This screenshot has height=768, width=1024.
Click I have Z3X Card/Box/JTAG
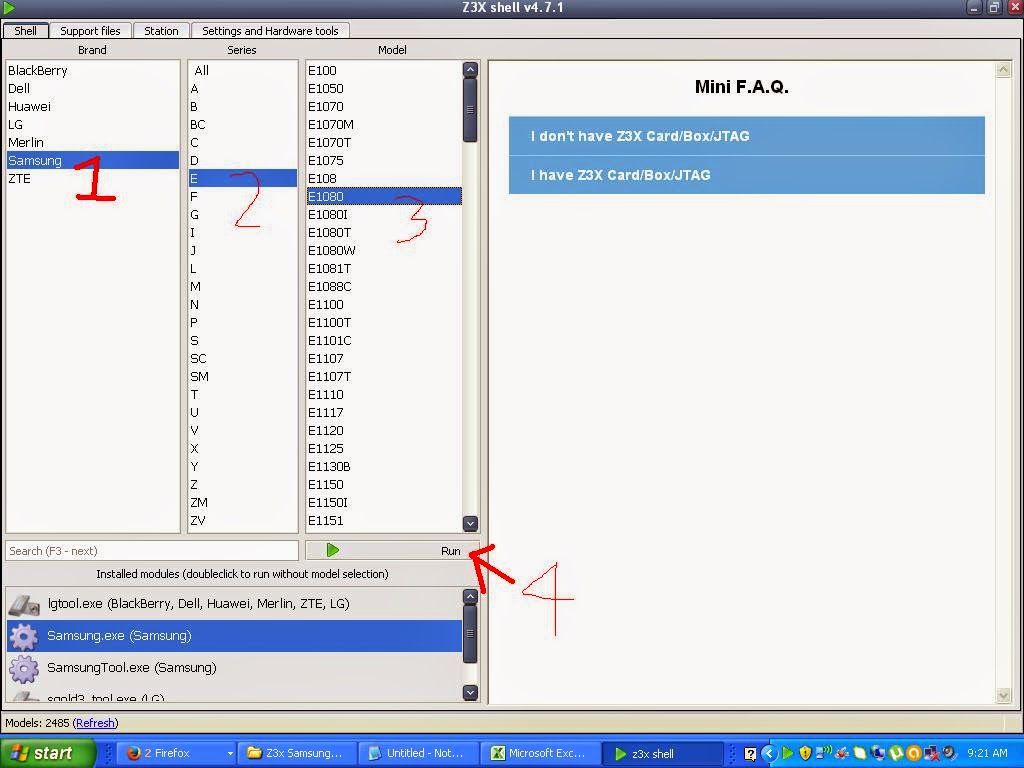click(746, 174)
